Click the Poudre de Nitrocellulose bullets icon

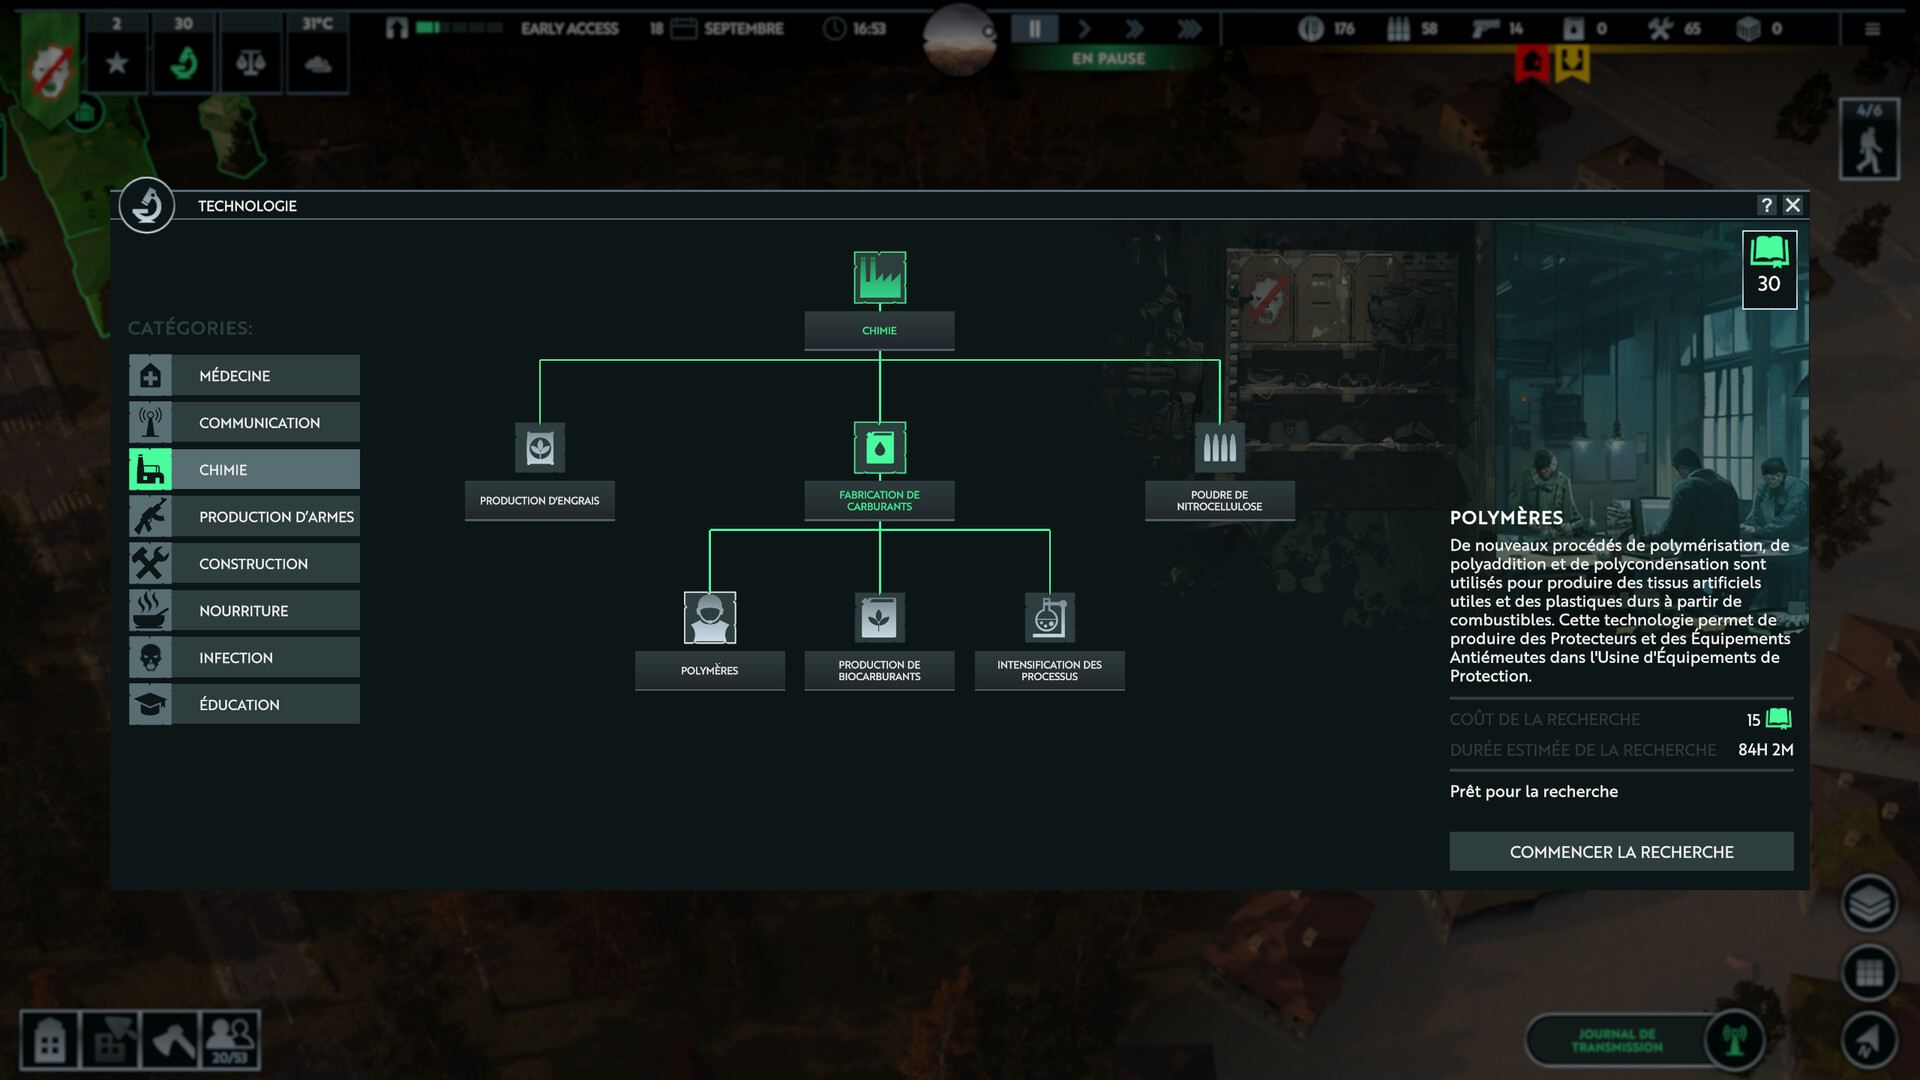point(1219,447)
